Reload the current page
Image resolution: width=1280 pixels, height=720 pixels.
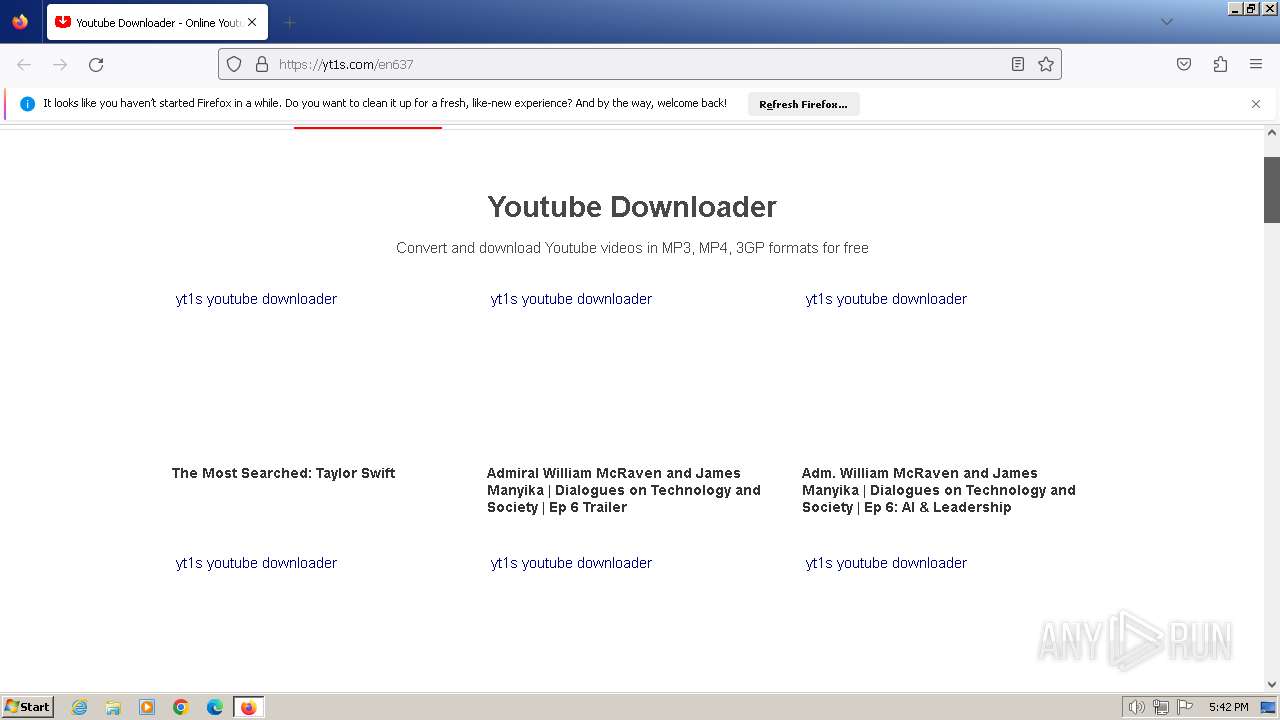pyautogui.click(x=96, y=64)
